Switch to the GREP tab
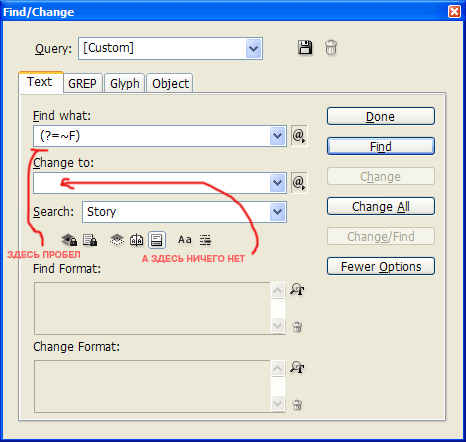The image size is (466, 442). click(82, 83)
